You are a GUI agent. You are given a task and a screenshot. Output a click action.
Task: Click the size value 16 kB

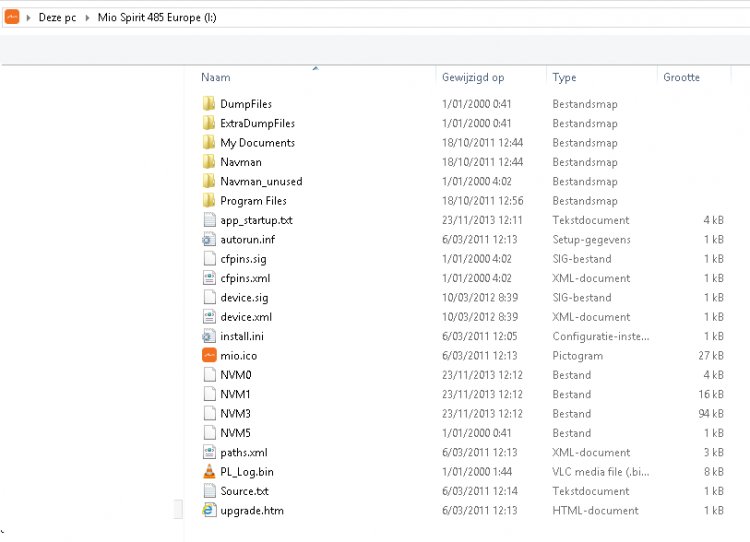[x=711, y=394]
